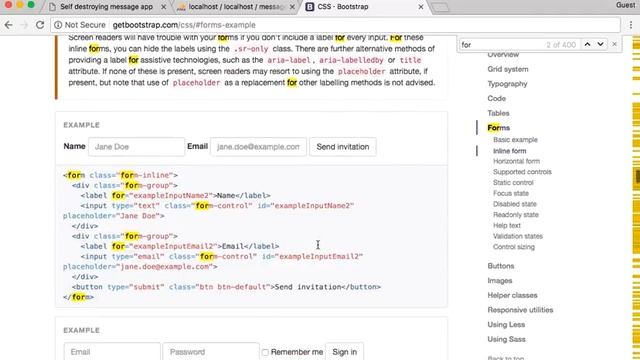Open Typography in the sidebar
The height and width of the screenshot is (360, 640).
click(x=507, y=84)
